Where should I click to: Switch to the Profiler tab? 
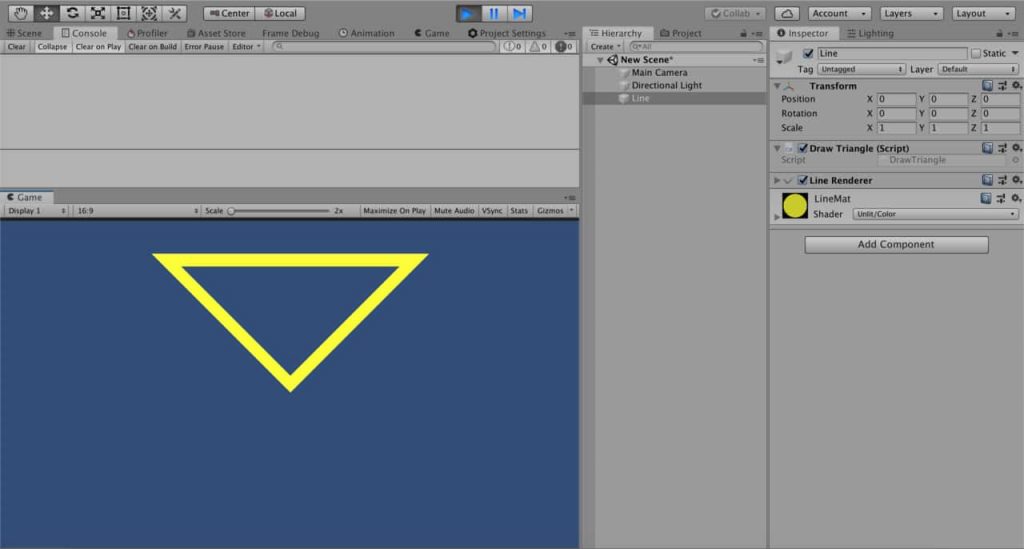147,33
